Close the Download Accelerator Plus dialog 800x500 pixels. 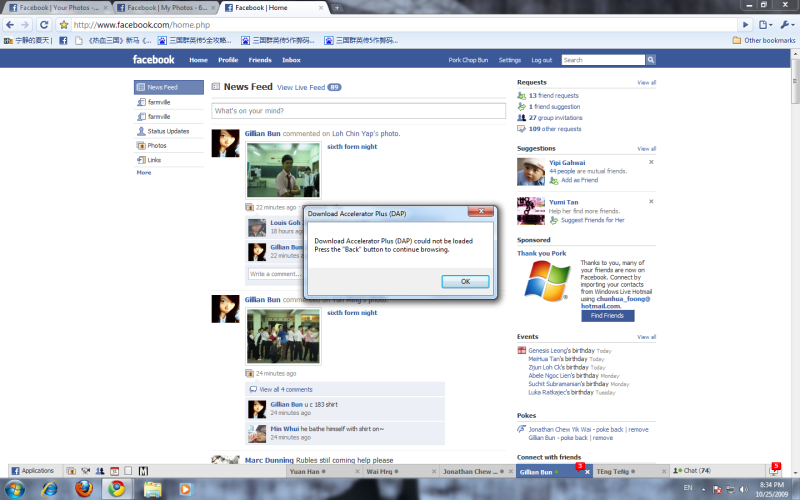[481, 211]
